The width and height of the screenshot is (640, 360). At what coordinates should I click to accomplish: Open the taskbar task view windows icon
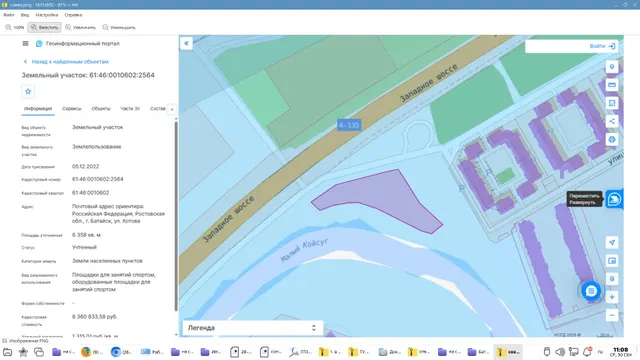(x=39, y=352)
